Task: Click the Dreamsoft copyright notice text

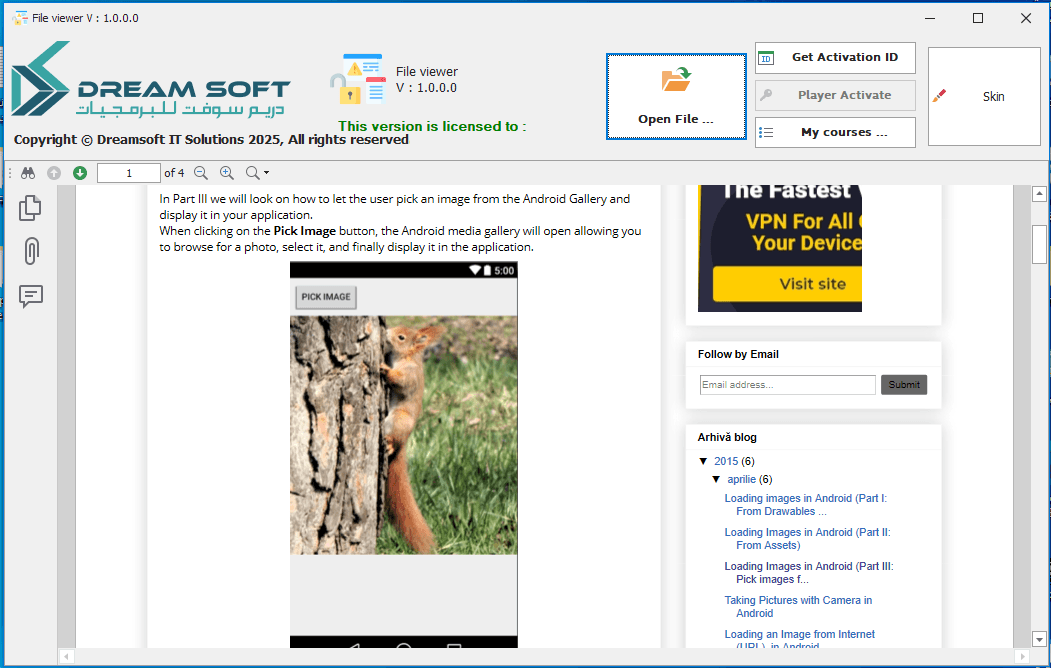Action: 211,139
